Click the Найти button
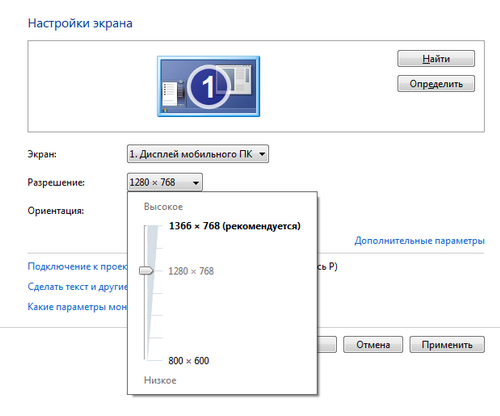Screen dimensions: 500x416 point(436,59)
